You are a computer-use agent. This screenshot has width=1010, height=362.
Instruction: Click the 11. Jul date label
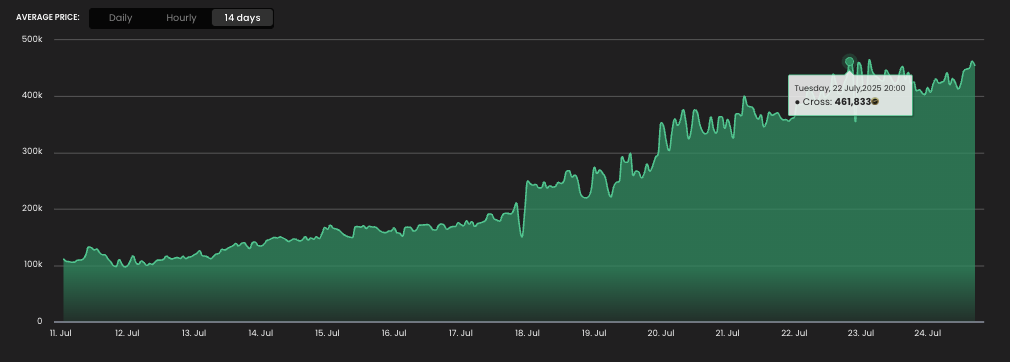coord(61,333)
